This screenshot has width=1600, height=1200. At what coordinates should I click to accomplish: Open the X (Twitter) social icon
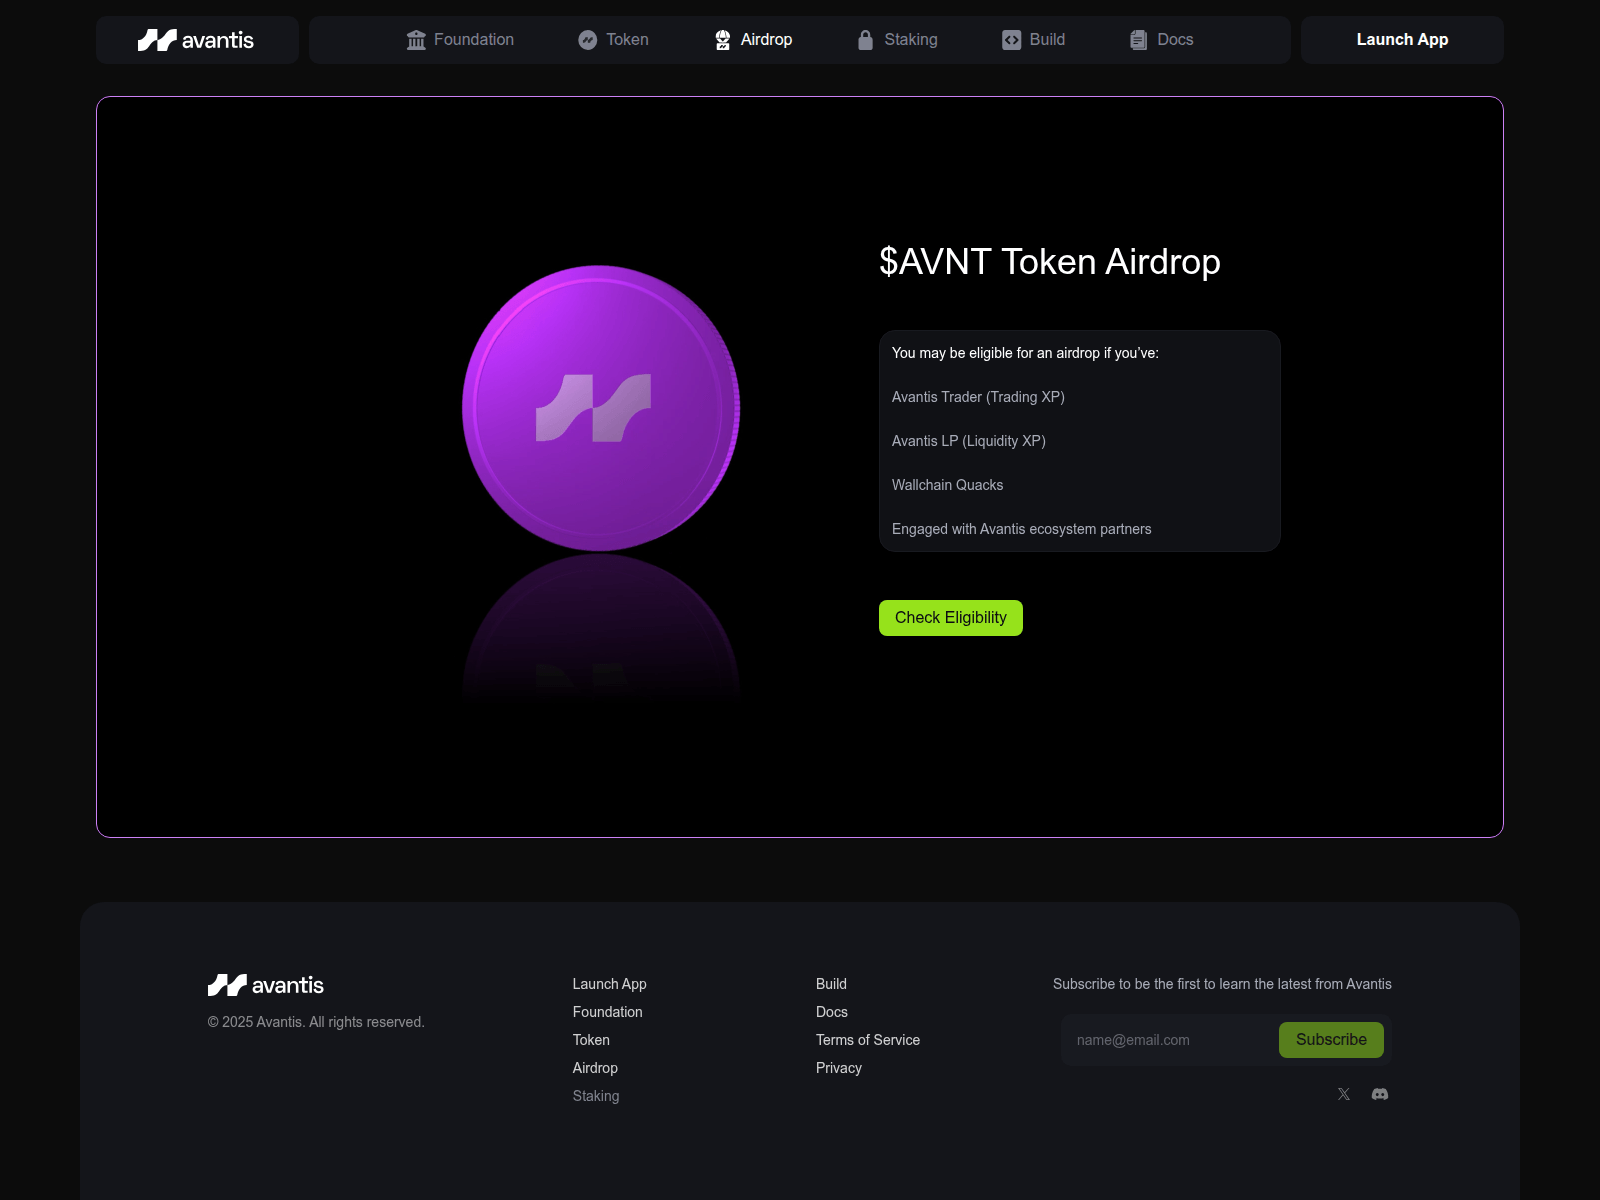click(x=1343, y=1094)
